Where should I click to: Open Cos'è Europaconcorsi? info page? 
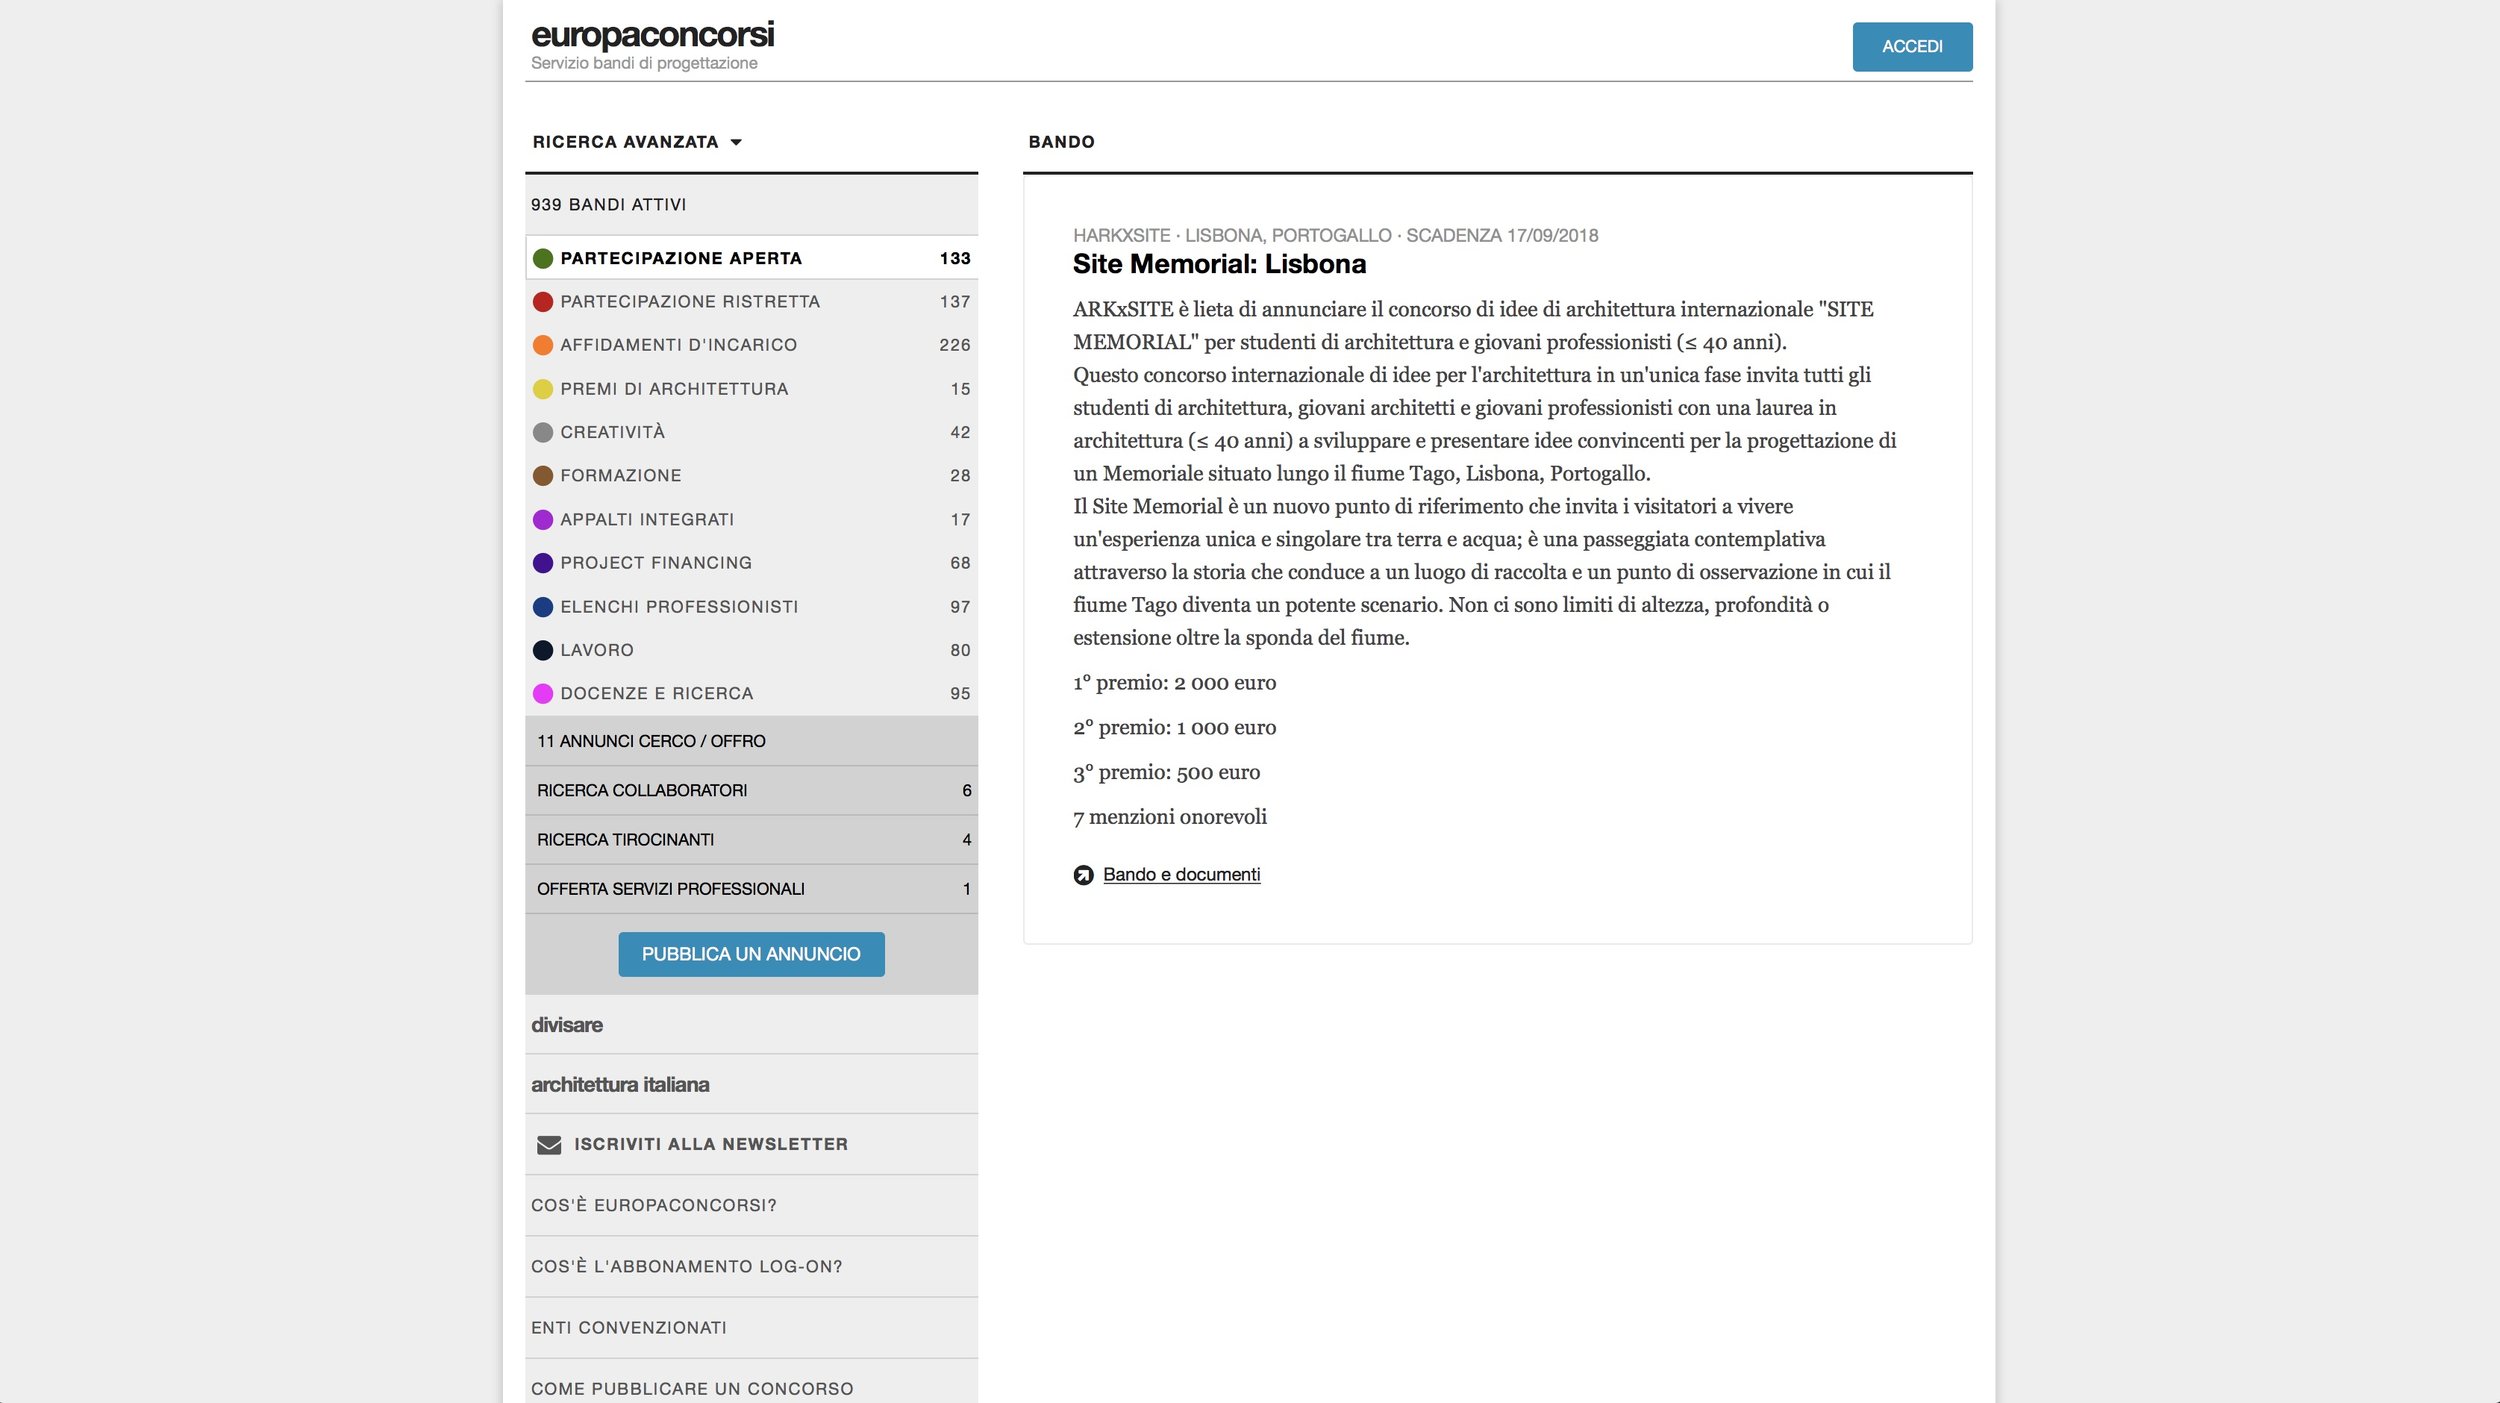[x=653, y=1206]
